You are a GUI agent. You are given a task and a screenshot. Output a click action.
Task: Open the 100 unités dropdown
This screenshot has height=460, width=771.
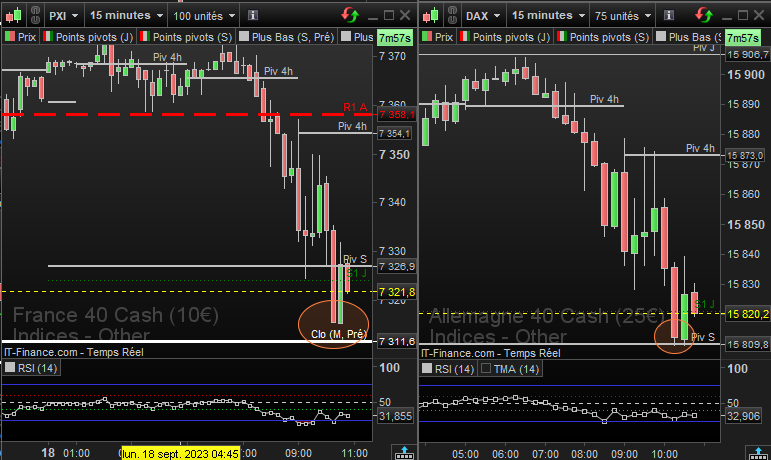pyautogui.click(x=204, y=16)
